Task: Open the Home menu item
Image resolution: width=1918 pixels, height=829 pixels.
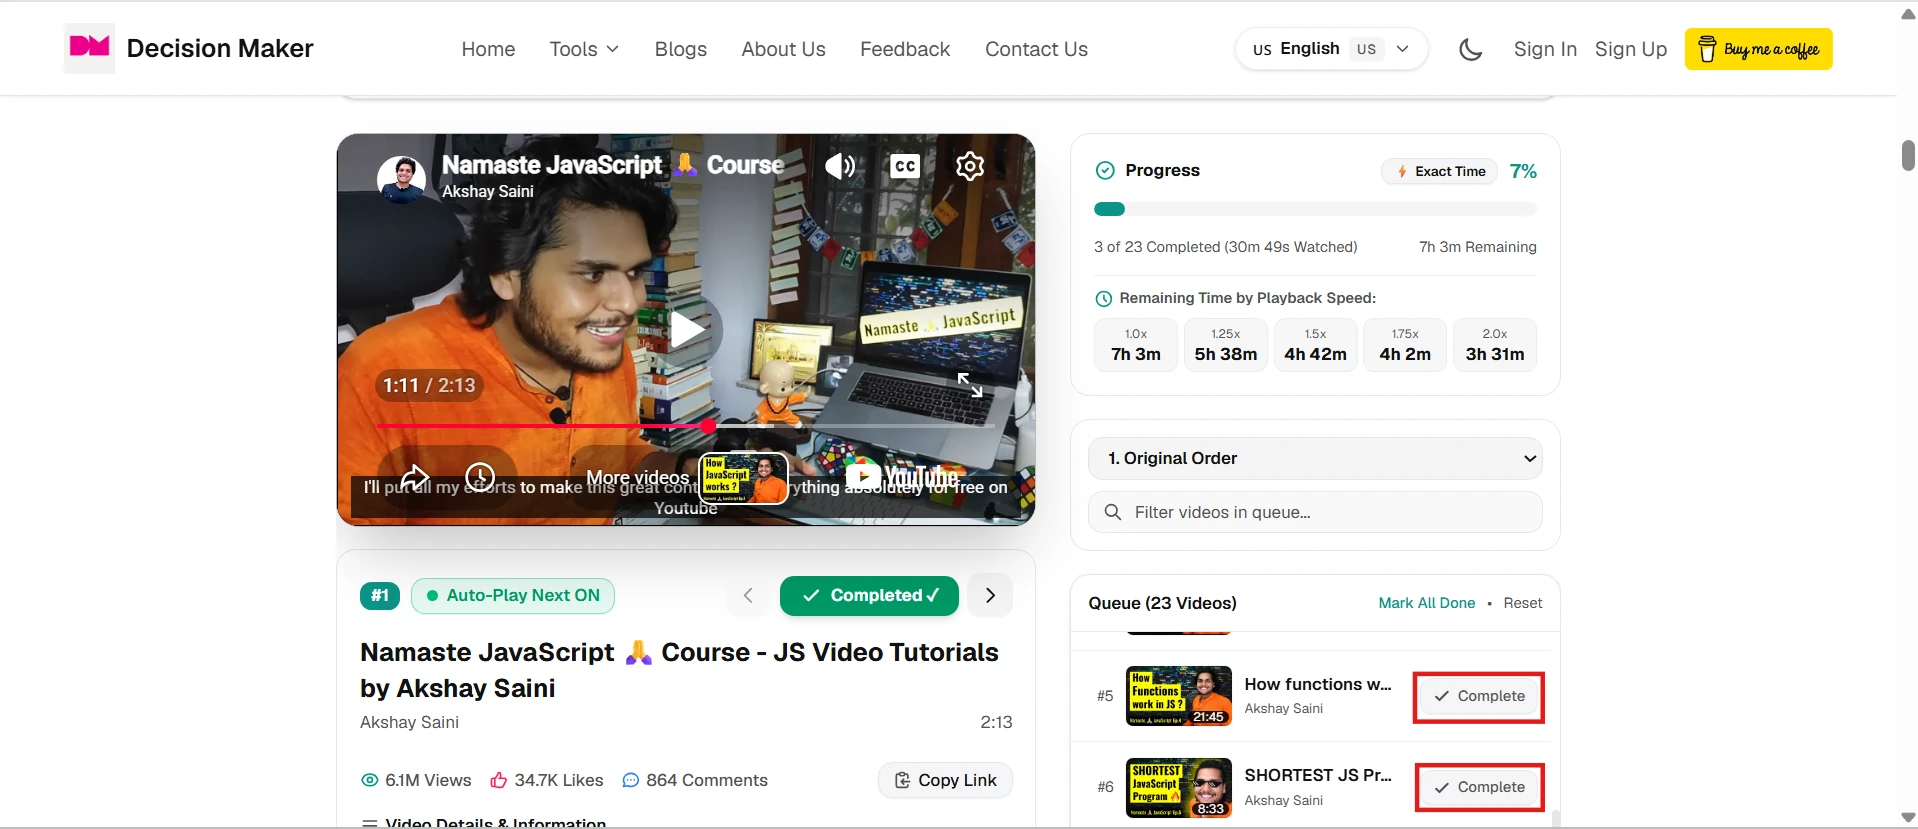Action: 488,49
